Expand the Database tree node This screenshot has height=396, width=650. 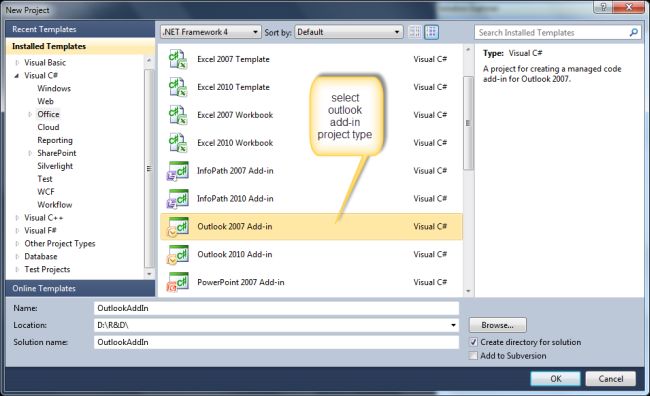coord(17,256)
